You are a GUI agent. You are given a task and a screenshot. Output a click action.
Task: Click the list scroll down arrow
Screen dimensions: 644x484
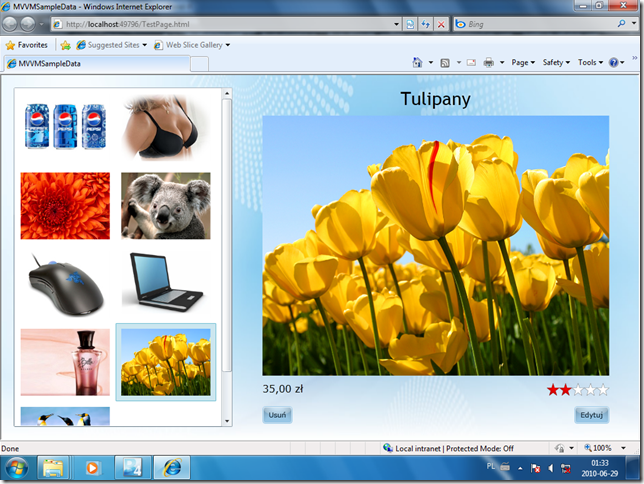tap(227, 421)
